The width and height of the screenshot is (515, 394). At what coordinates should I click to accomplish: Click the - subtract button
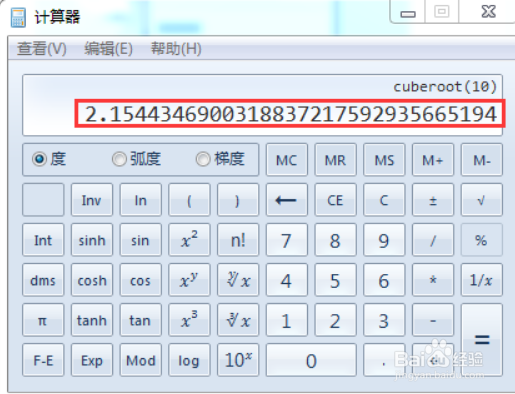(x=433, y=320)
